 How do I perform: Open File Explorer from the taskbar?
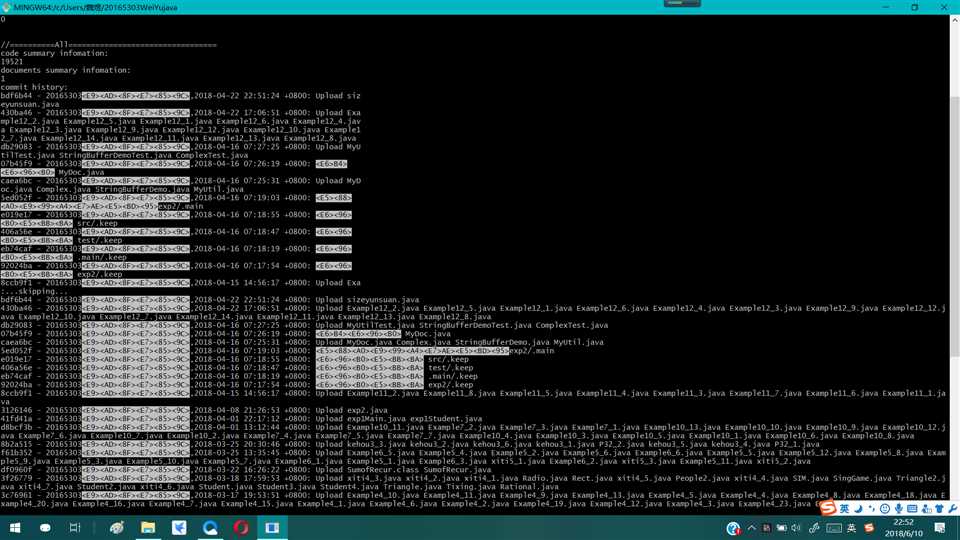(148, 527)
